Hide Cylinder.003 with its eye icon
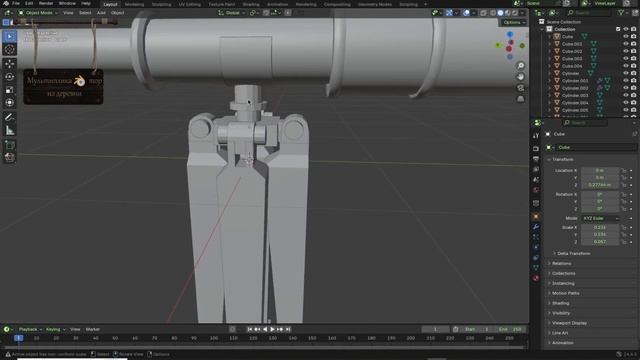 pyautogui.click(x=626, y=96)
